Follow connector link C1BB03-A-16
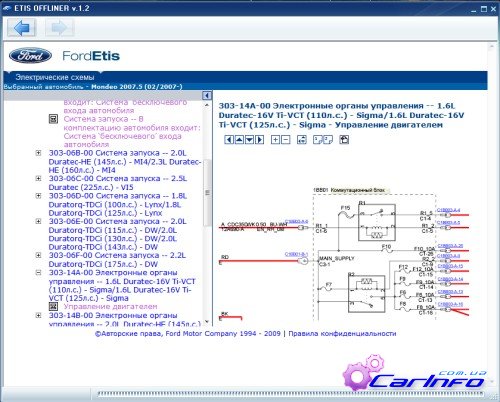Screen dimensions: 500x402 [450, 304]
